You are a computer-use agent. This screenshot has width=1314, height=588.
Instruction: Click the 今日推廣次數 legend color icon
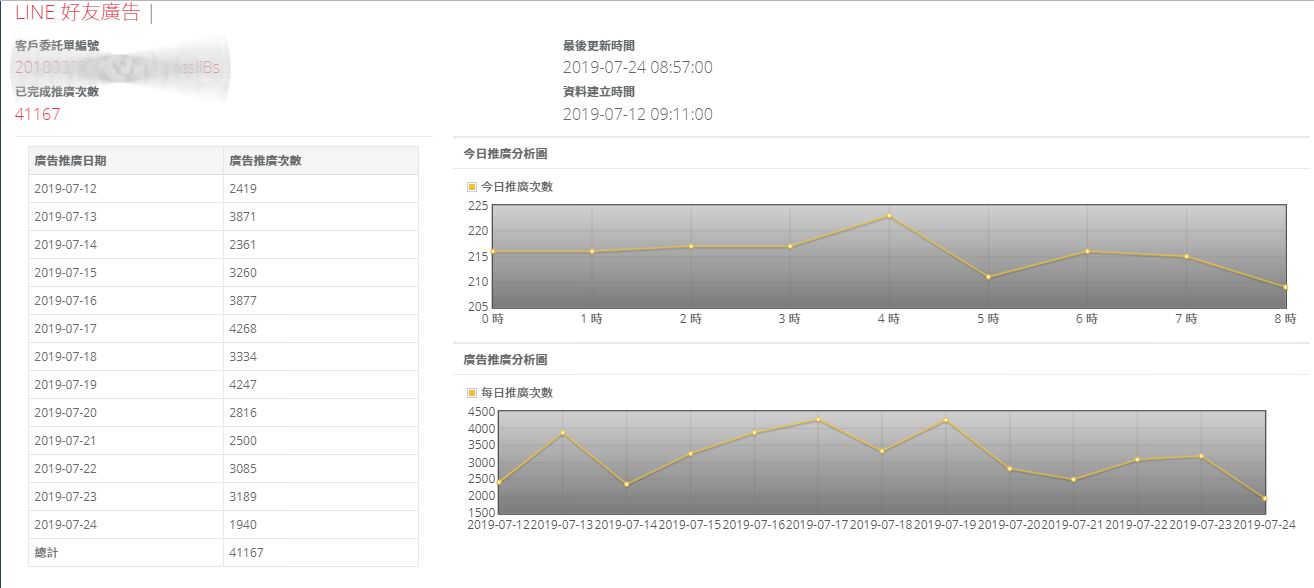pos(472,187)
